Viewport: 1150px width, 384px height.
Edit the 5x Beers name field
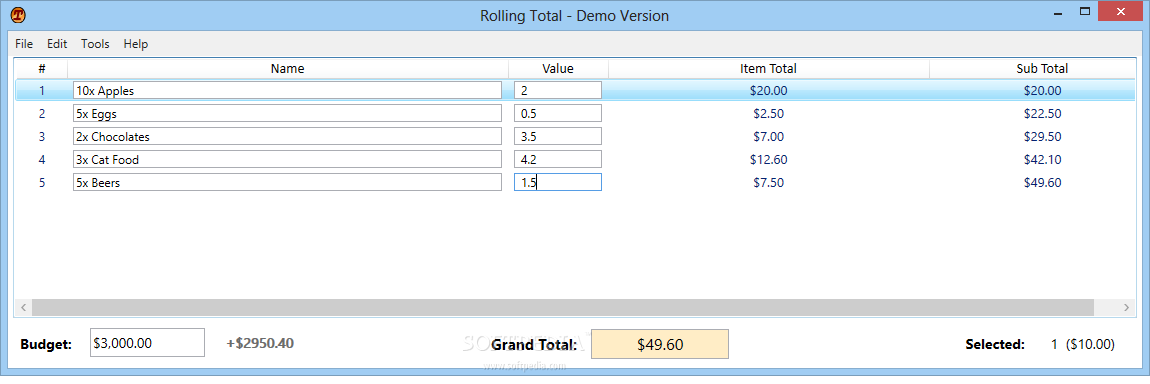click(288, 182)
